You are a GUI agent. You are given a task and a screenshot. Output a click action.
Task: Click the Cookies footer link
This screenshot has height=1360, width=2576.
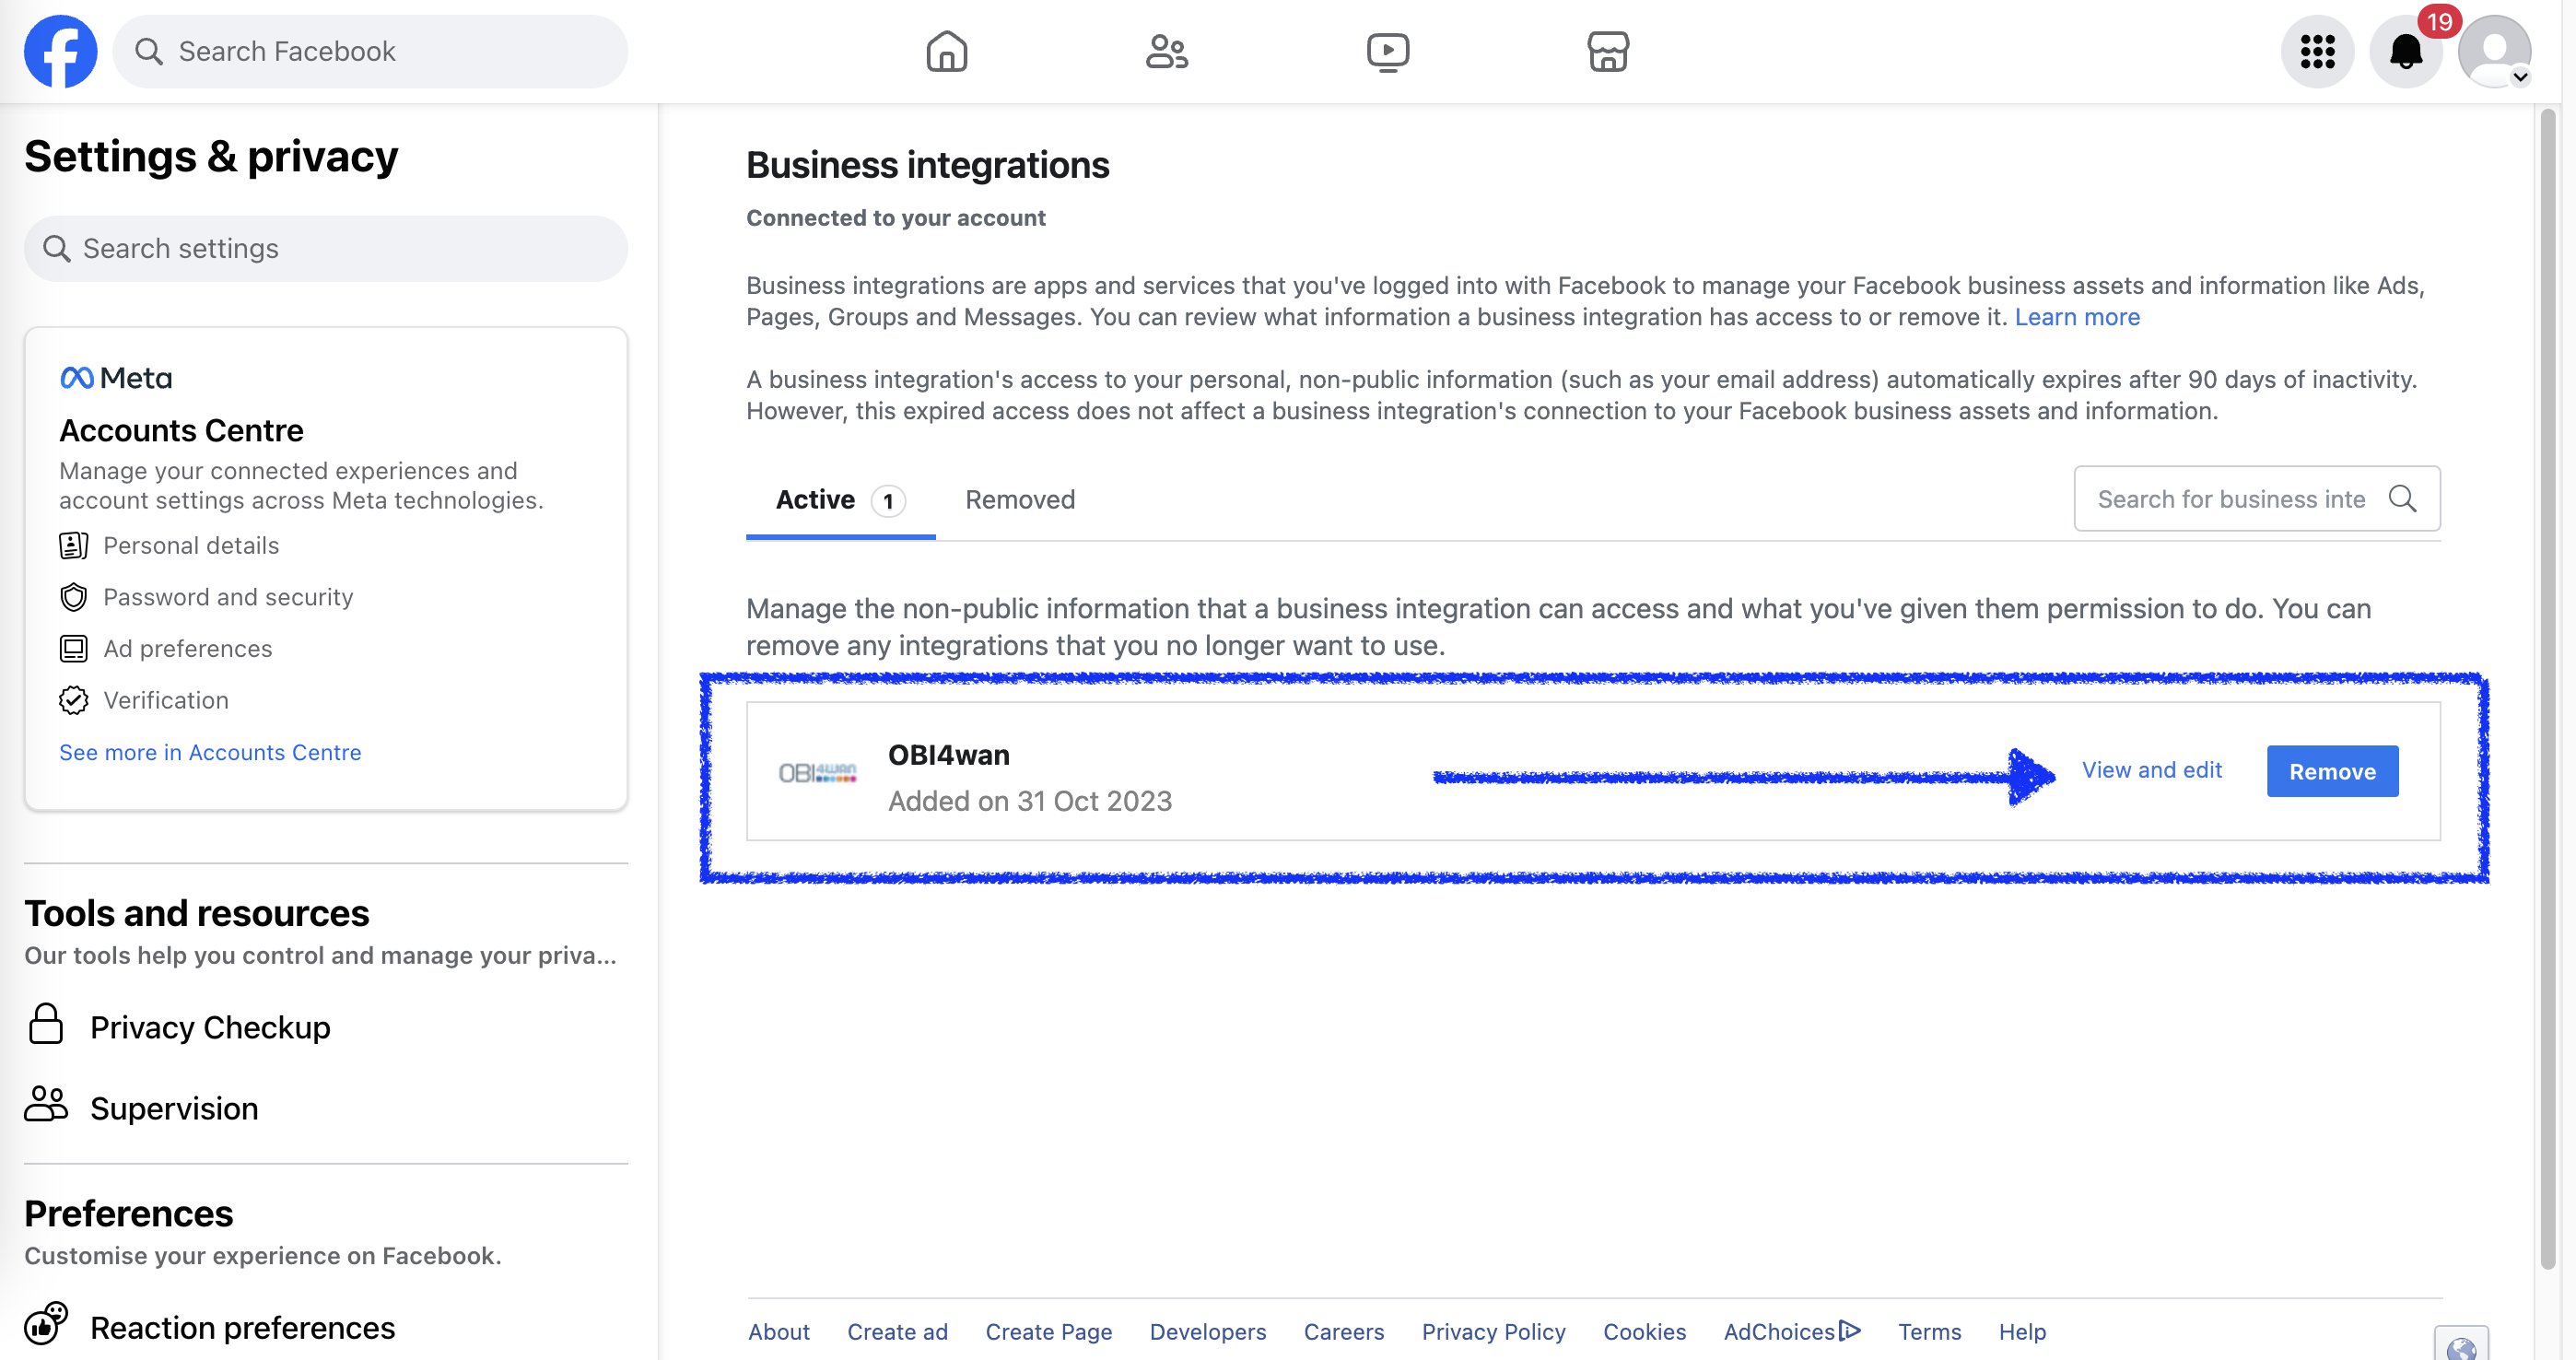coord(1644,1331)
